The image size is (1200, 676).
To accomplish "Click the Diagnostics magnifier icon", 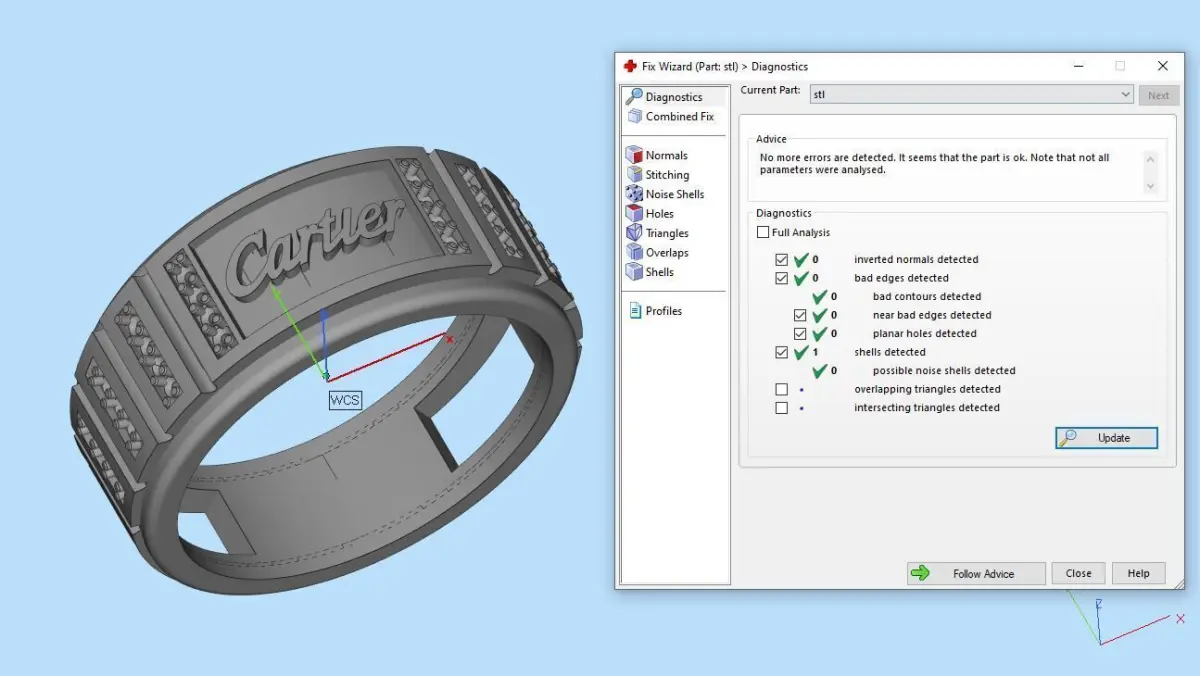I will coord(633,97).
